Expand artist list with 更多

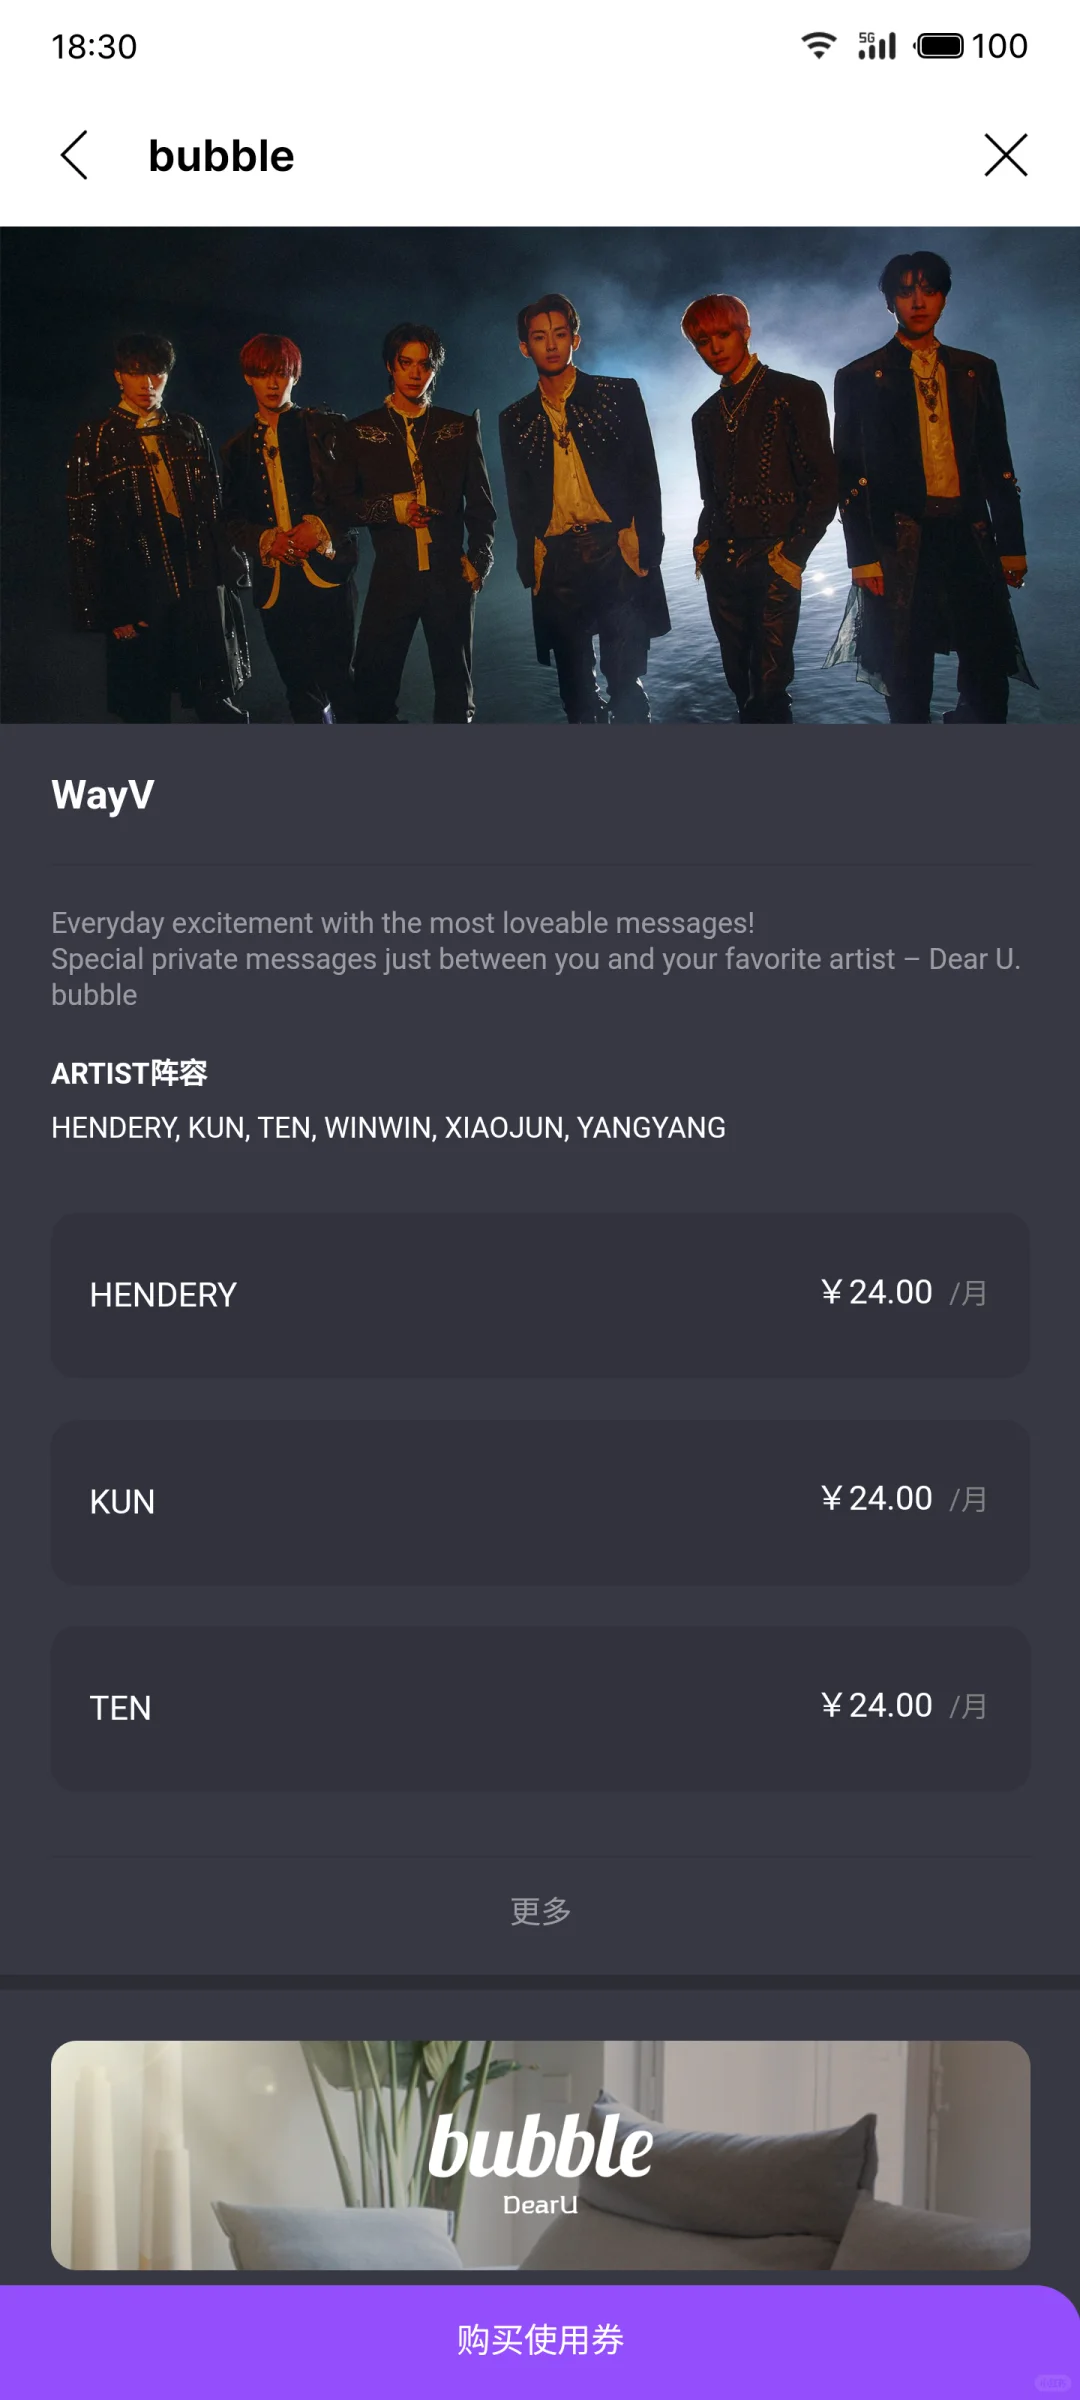[x=540, y=1911]
